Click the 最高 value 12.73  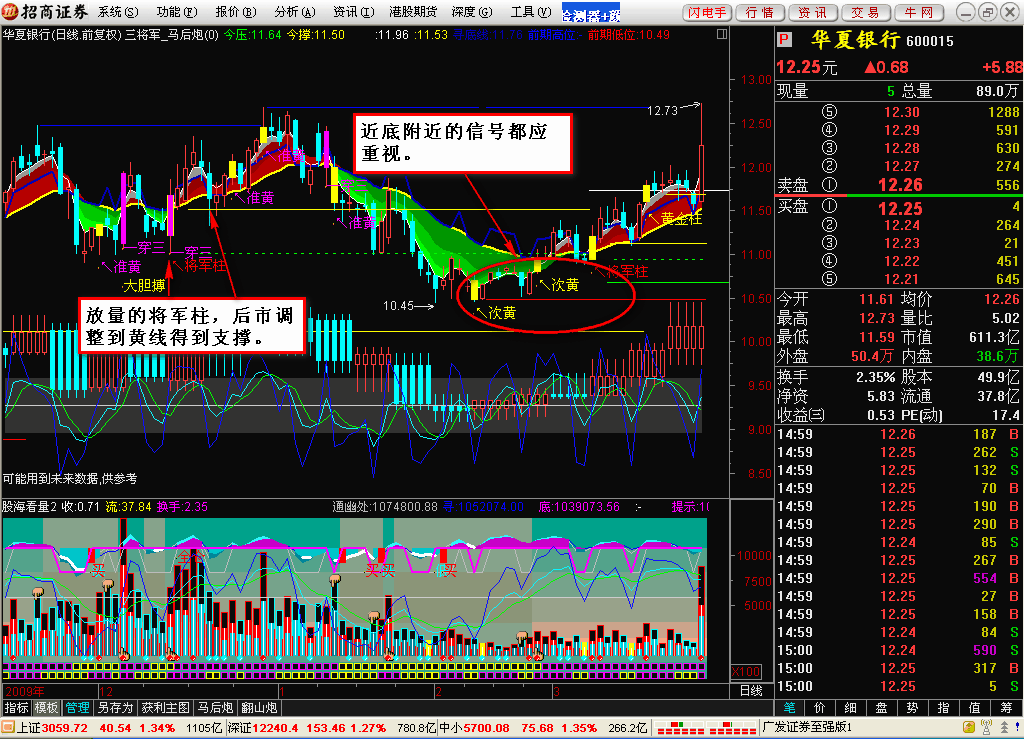(876, 319)
